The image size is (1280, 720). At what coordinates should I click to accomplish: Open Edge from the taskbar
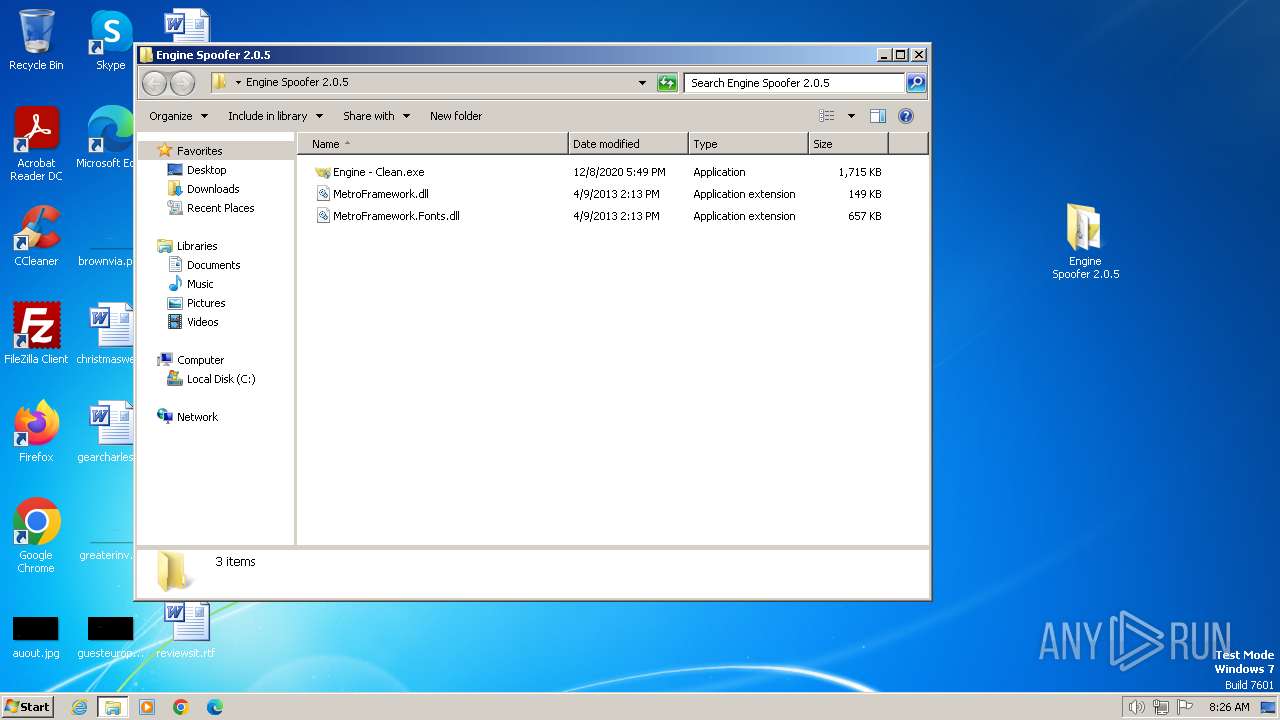[214, 707]
